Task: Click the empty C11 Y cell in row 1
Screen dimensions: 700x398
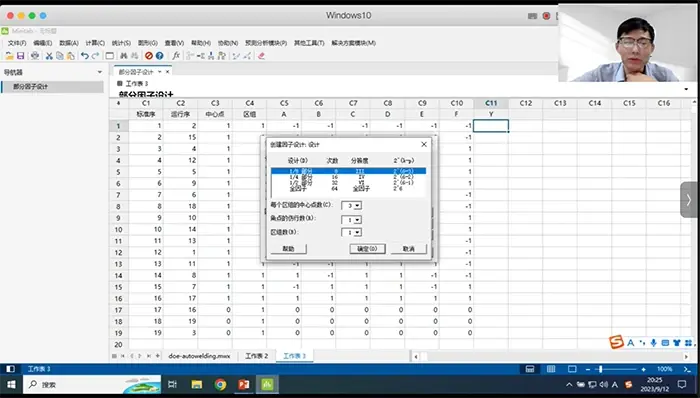Action: [491, 126]
